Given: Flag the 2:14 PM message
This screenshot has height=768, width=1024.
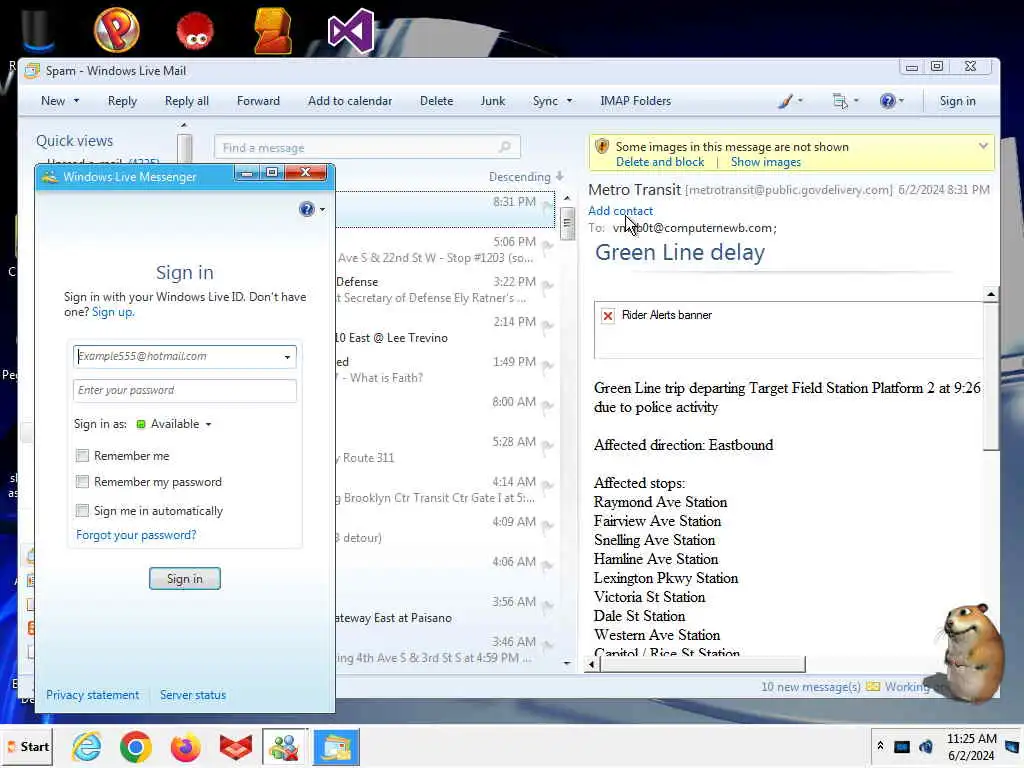Looking at the screenshot, I should [x=547, y=326].
